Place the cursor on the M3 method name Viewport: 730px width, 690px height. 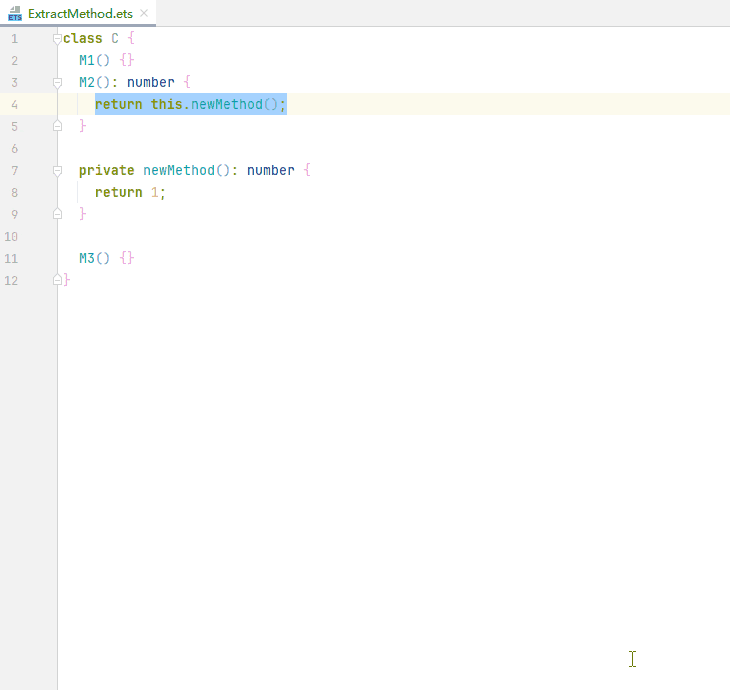[x=87, y=258]
